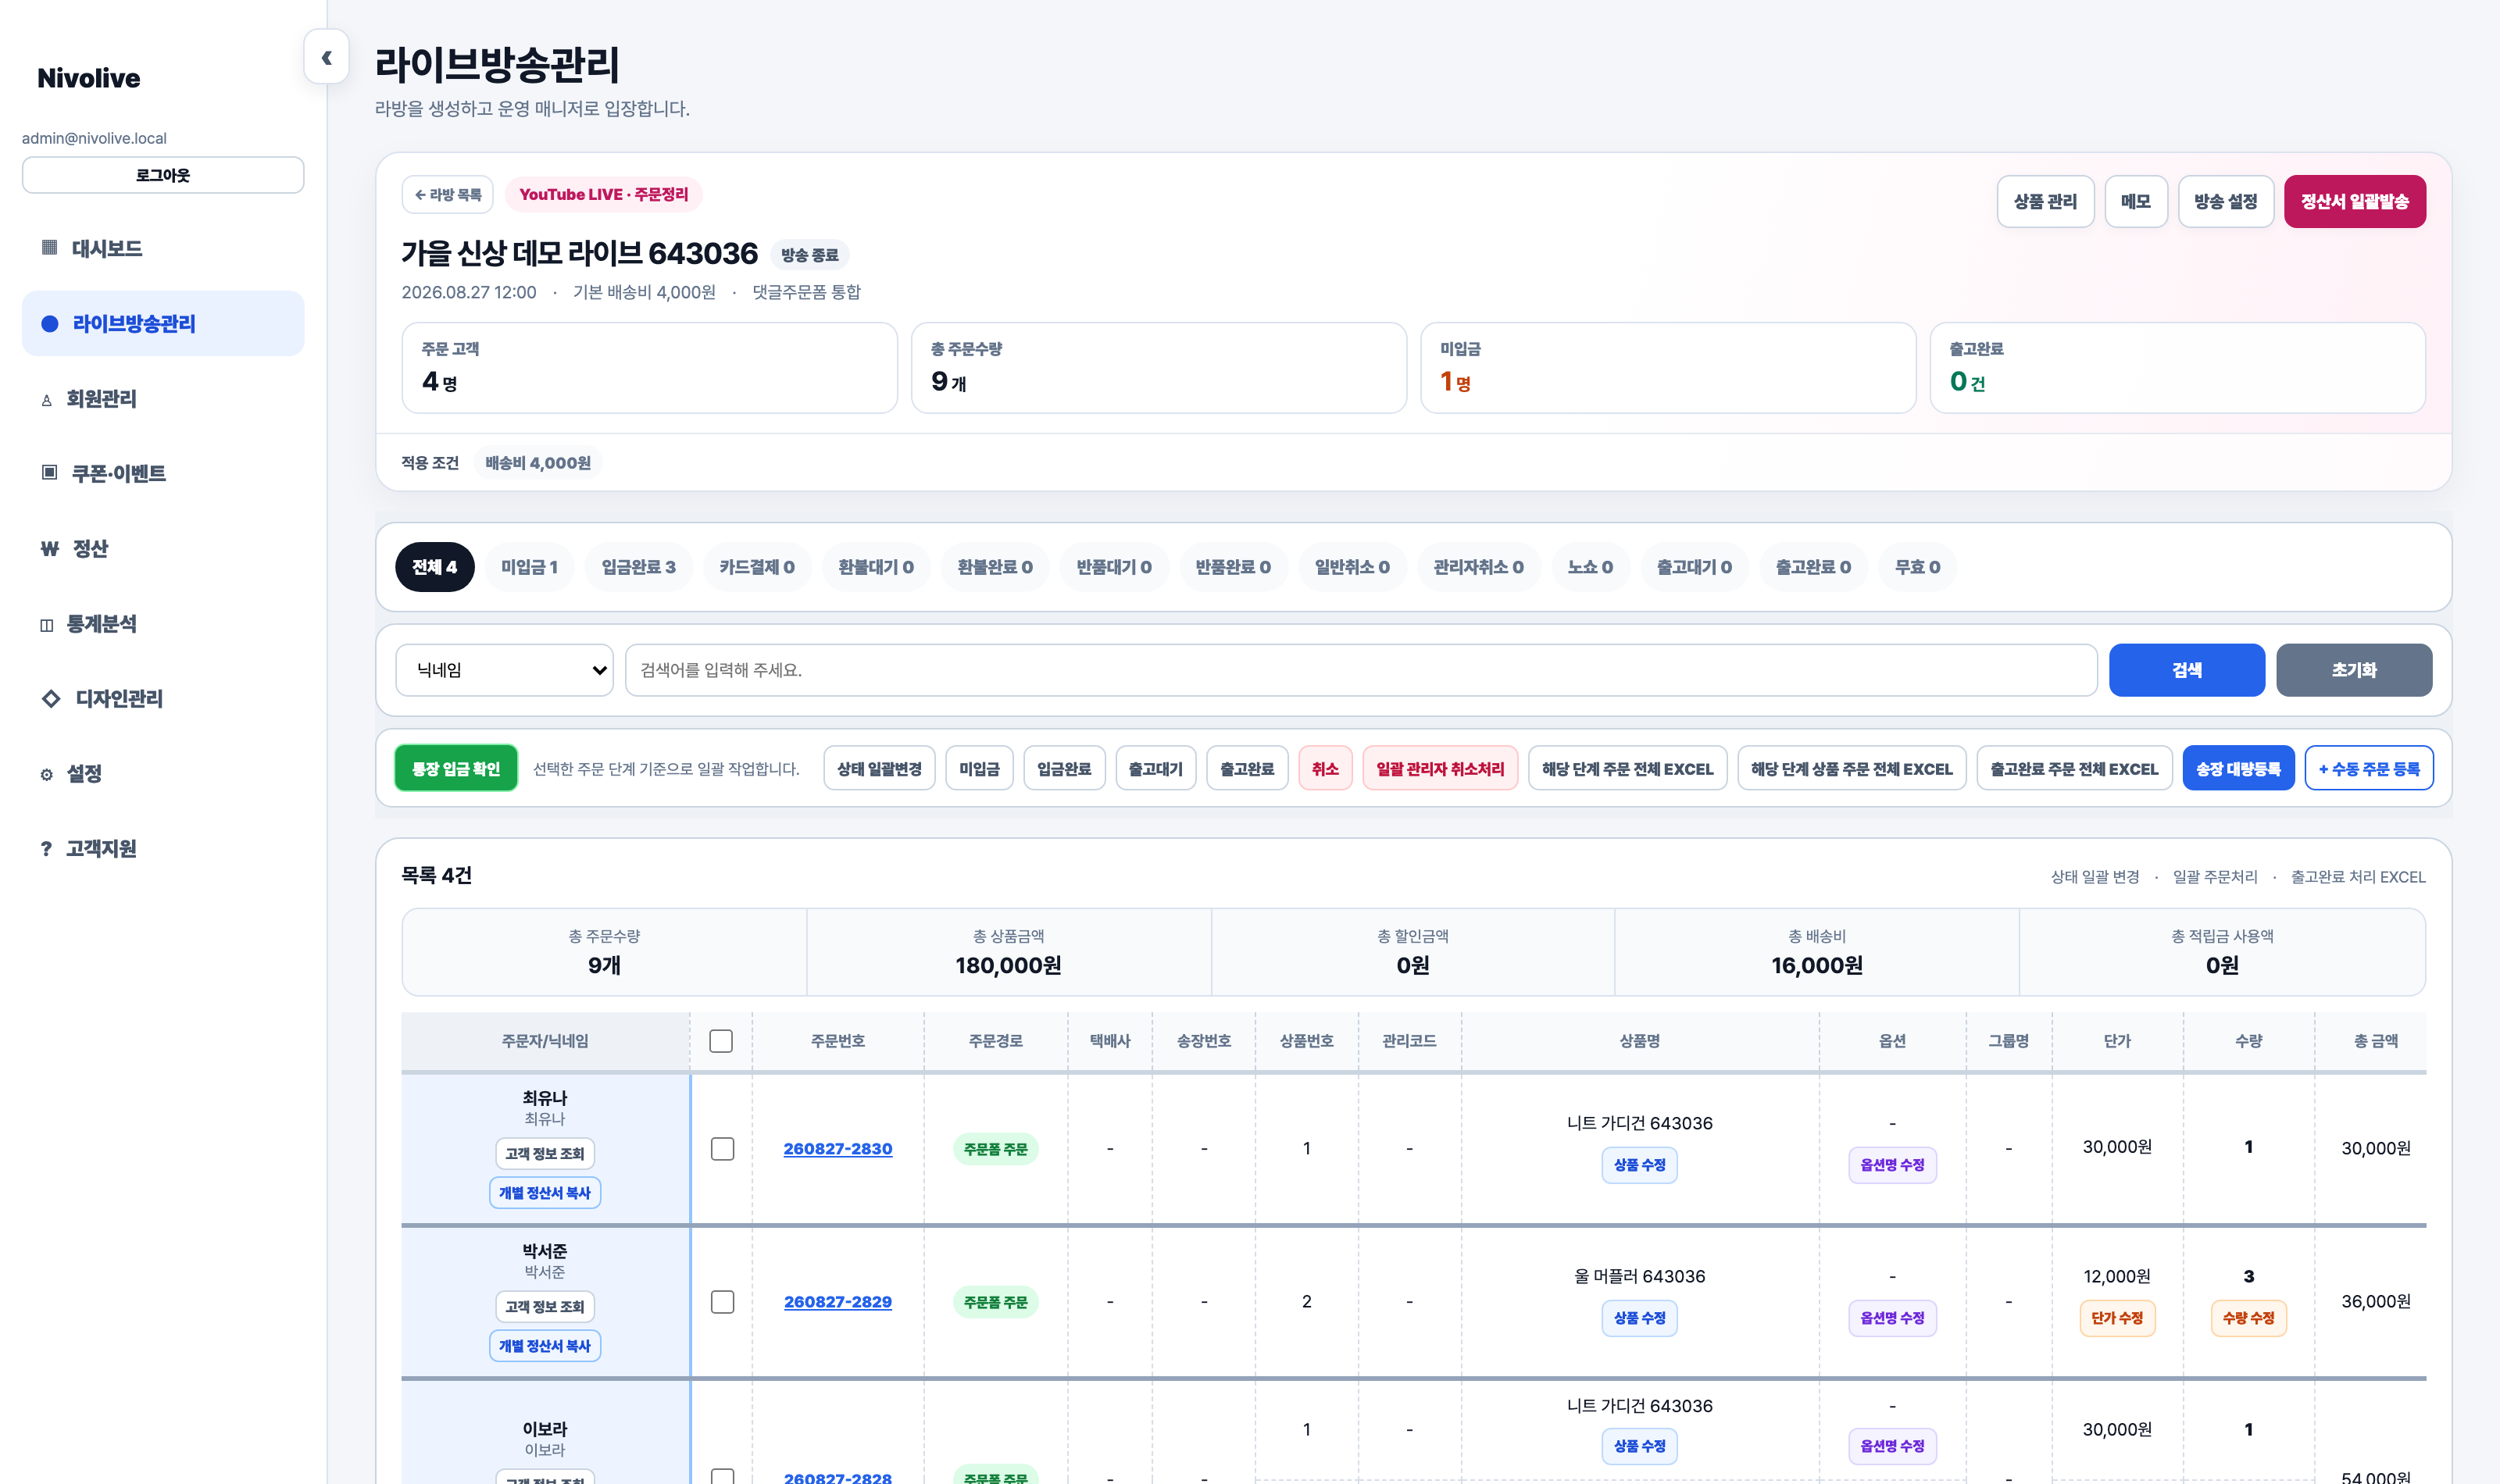
Task: Switch to 환불대기 0 tab
Action: point(875,567)
